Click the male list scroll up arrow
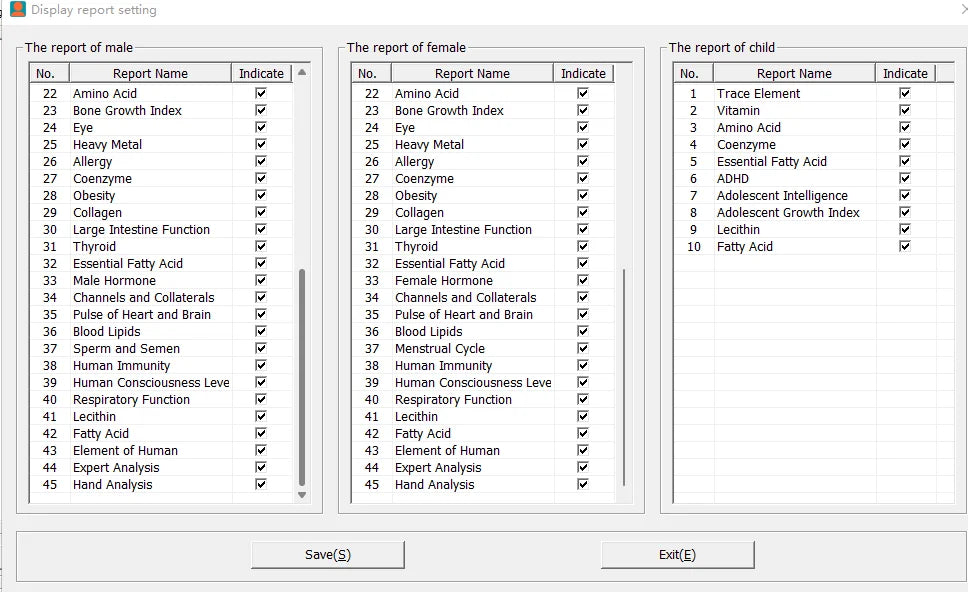This screenshot has width=968, height=592. (x=302, y=72)
